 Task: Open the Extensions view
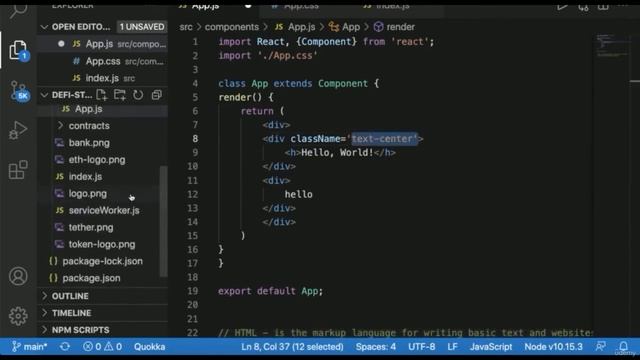point(18,169)
